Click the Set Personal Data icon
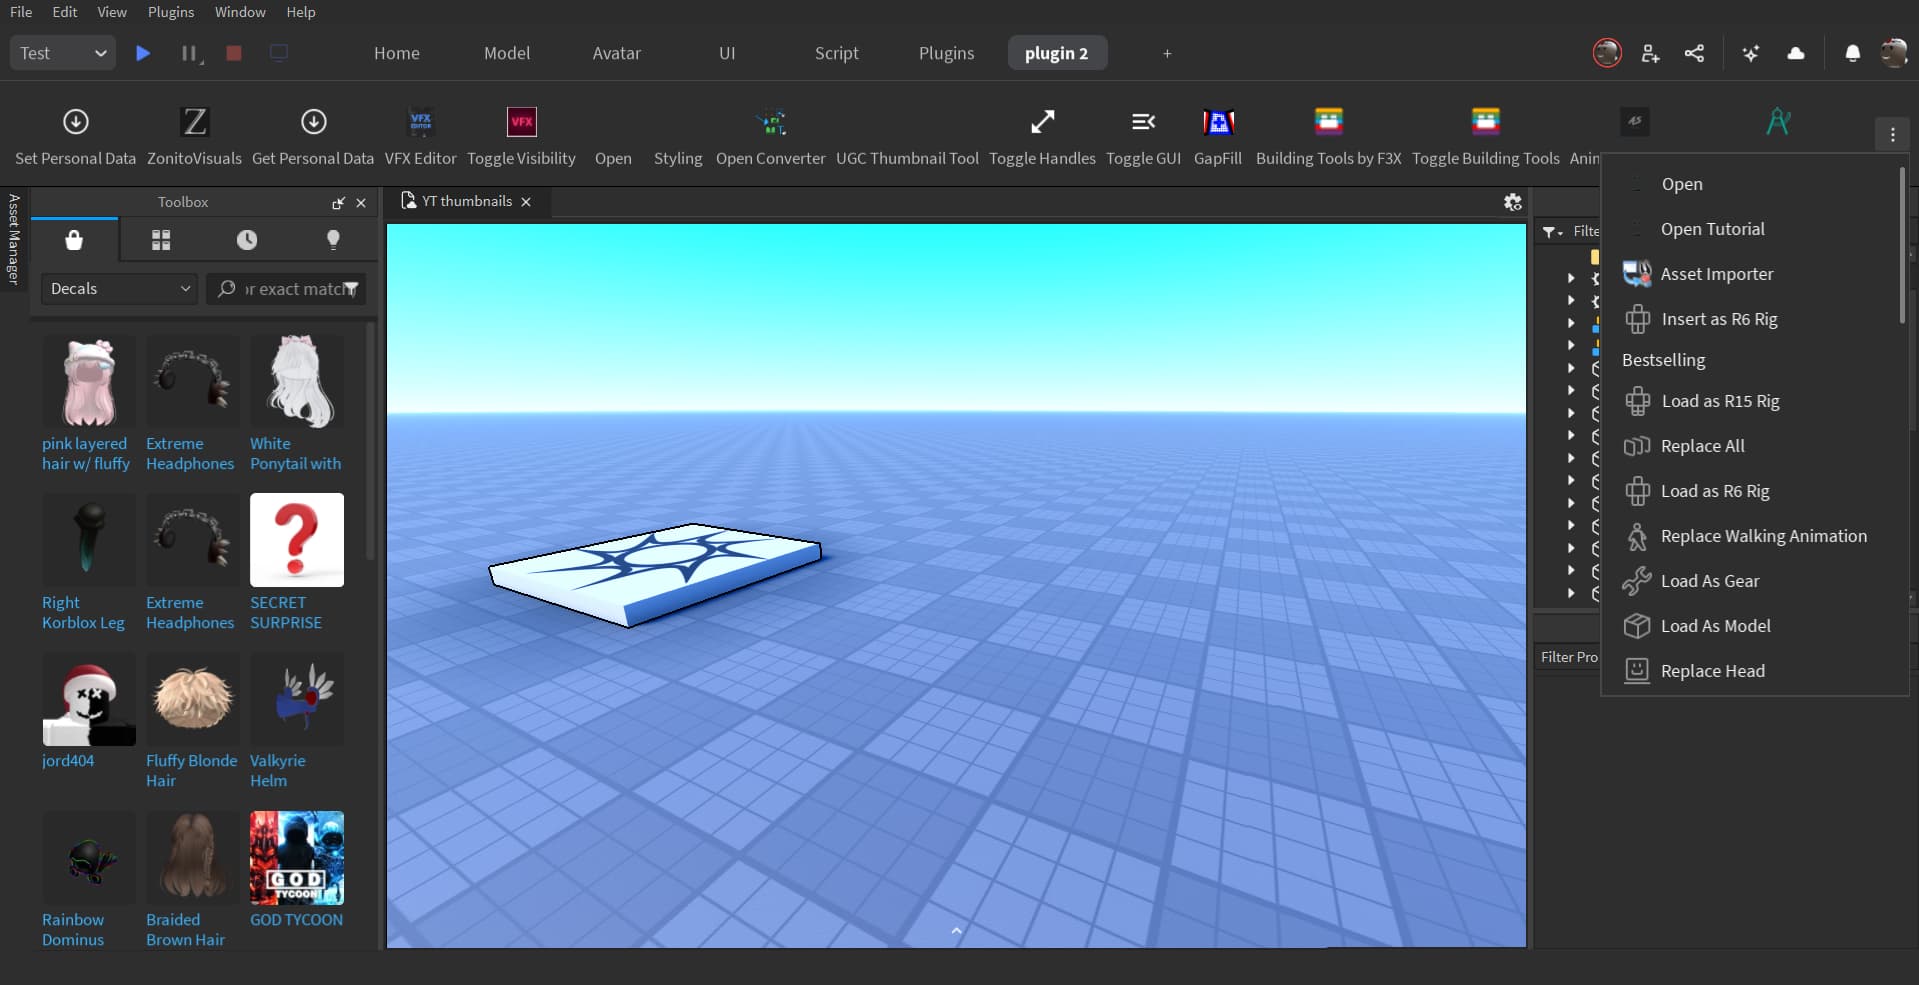This screenshot has height=985, width=1919. pyautogui.click(x=75, y=133)
